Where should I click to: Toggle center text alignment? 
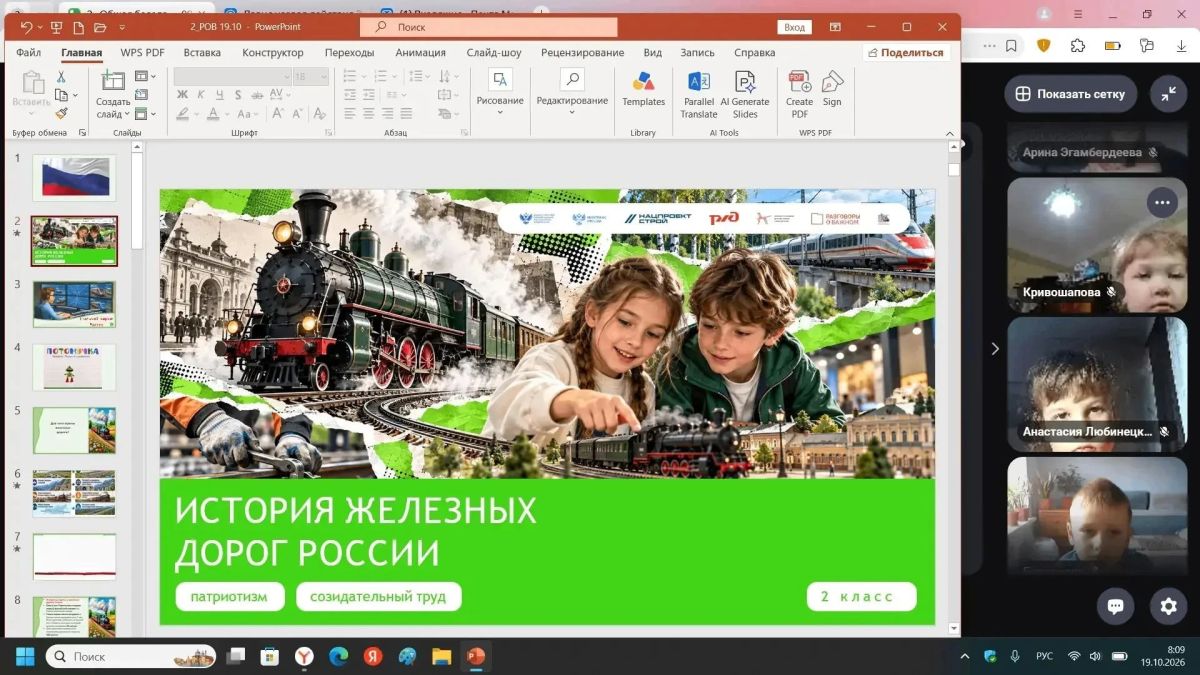(368, 114)
